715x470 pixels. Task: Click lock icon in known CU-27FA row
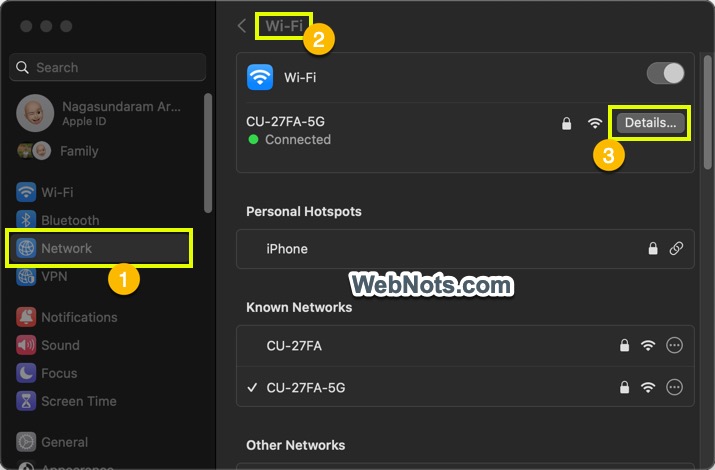point(624,346)
